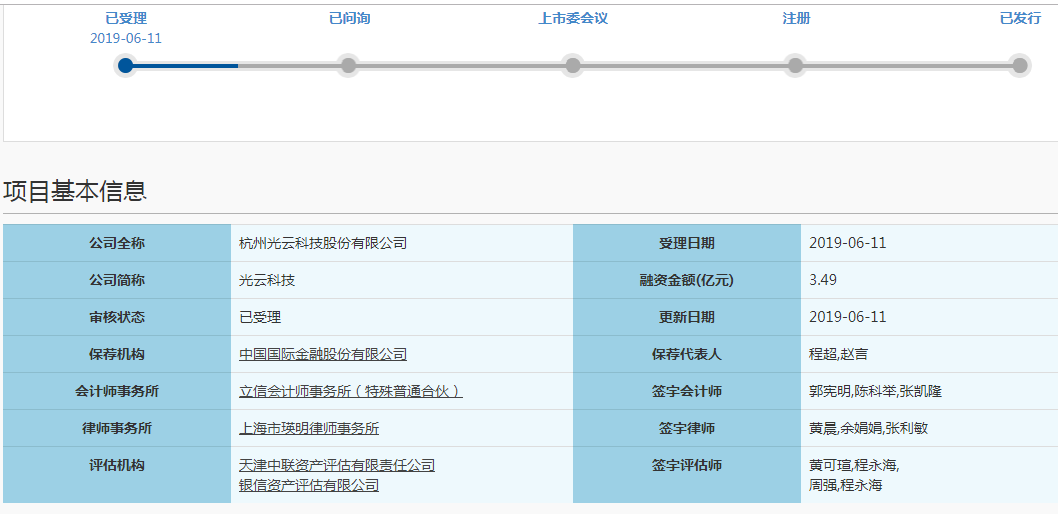Click the 受理日期 value 2019-06-11
1058x514 pixels.
847,243
